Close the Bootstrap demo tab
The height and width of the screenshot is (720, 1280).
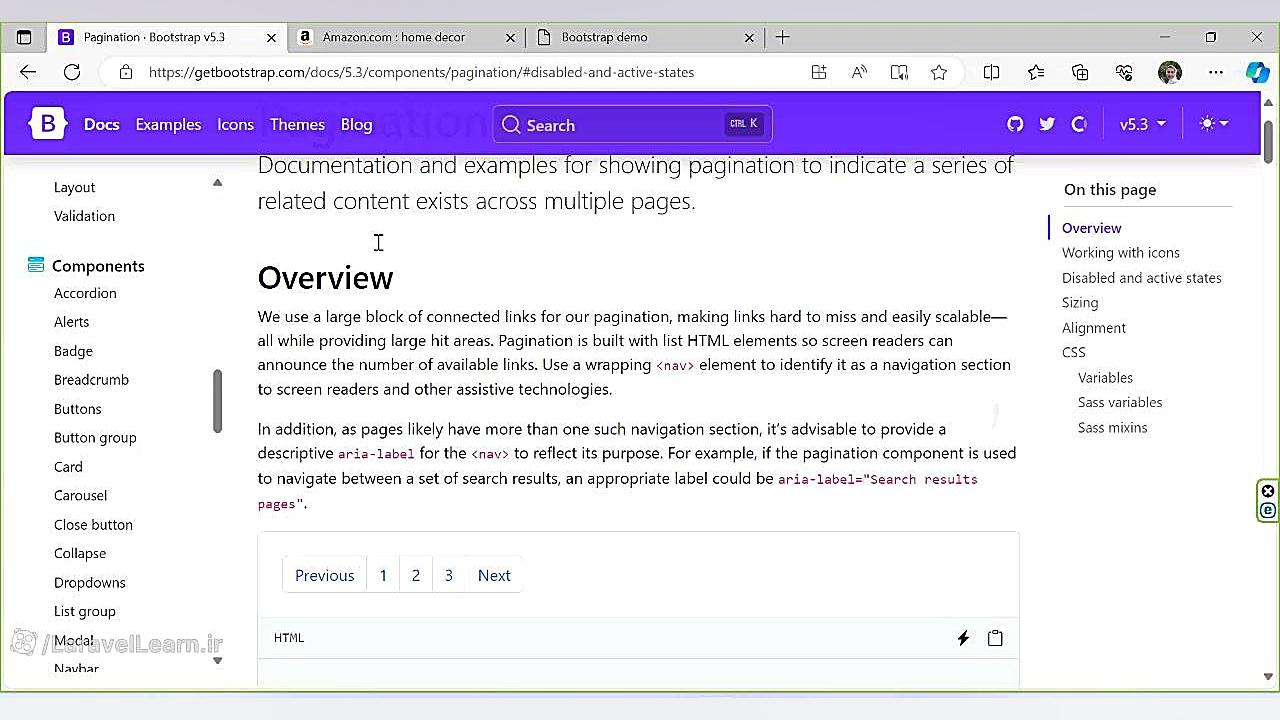[749, 37]
